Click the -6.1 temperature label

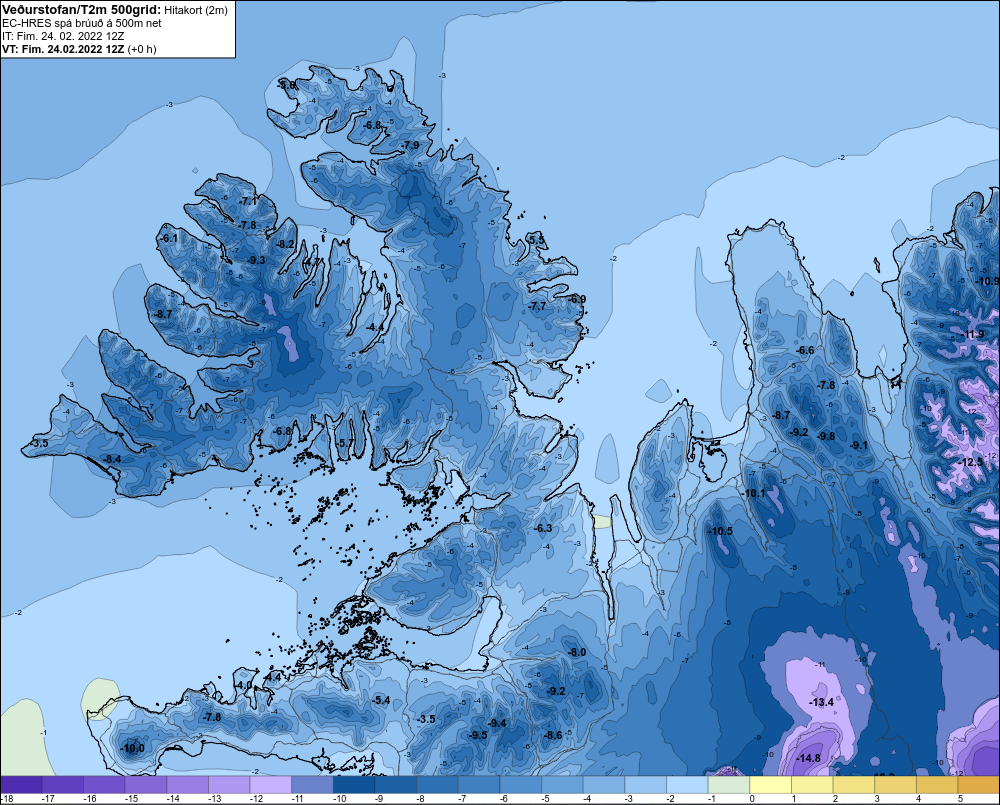169,238
